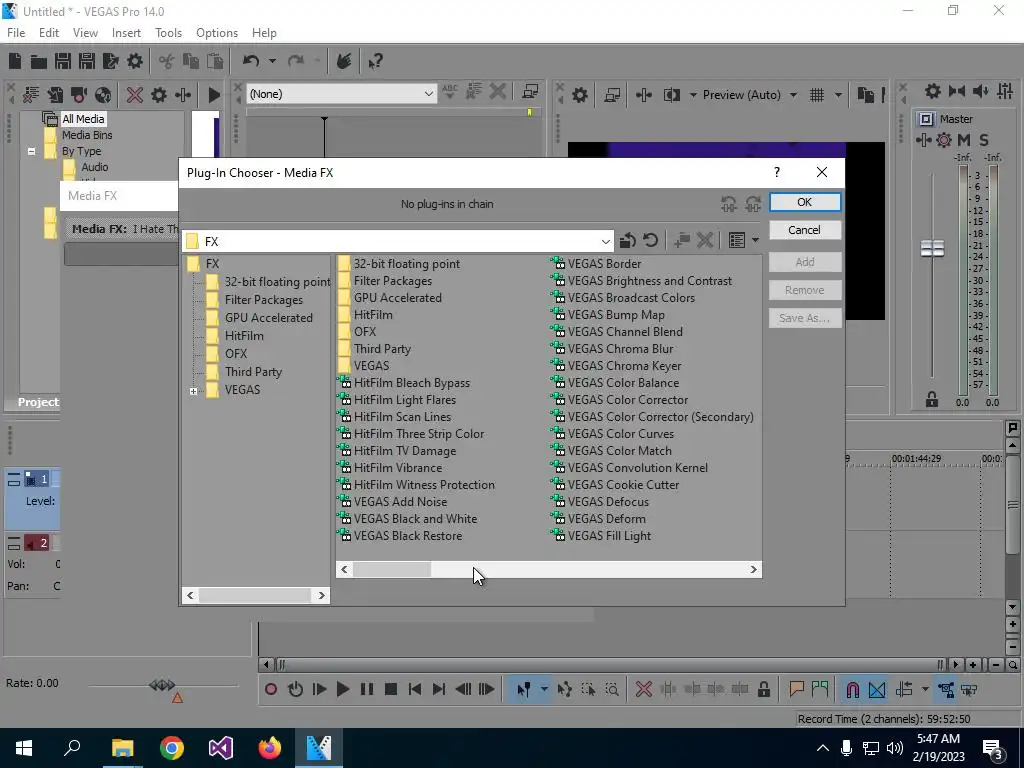Click the Save project icon
Screen dimensions: 1024x768
point(63,61)
